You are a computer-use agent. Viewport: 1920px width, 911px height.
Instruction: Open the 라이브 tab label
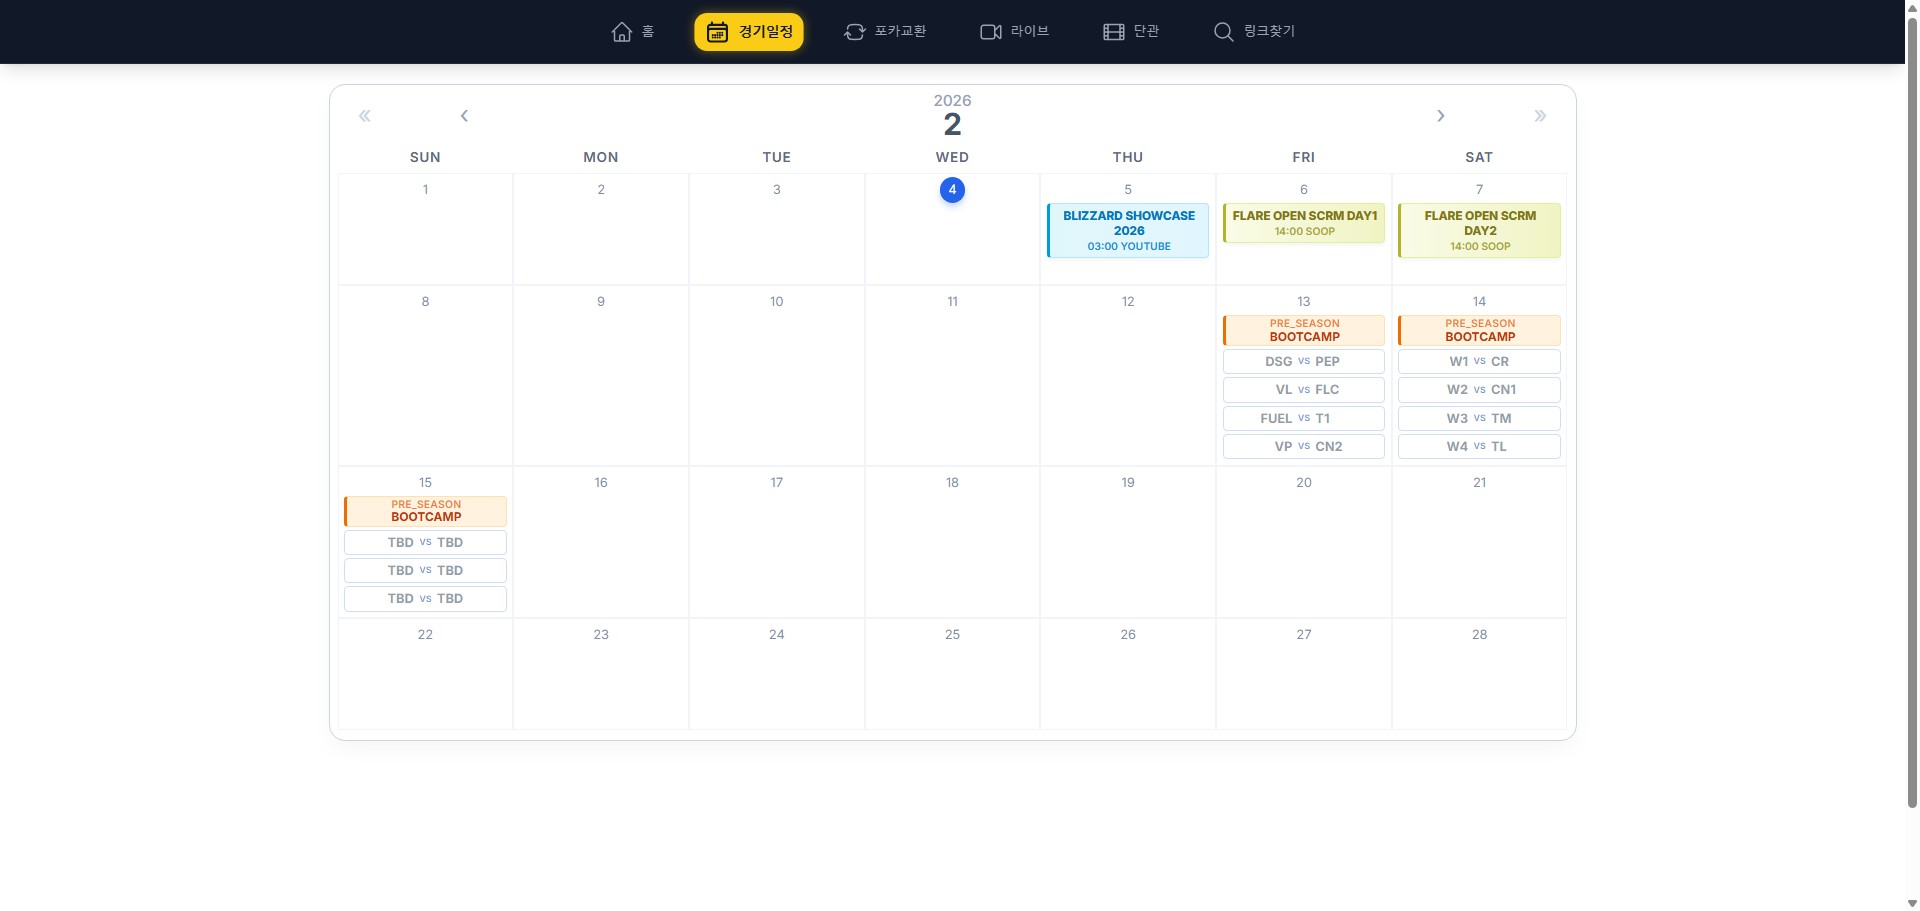pyautogui.click(x=1029, y=31)
